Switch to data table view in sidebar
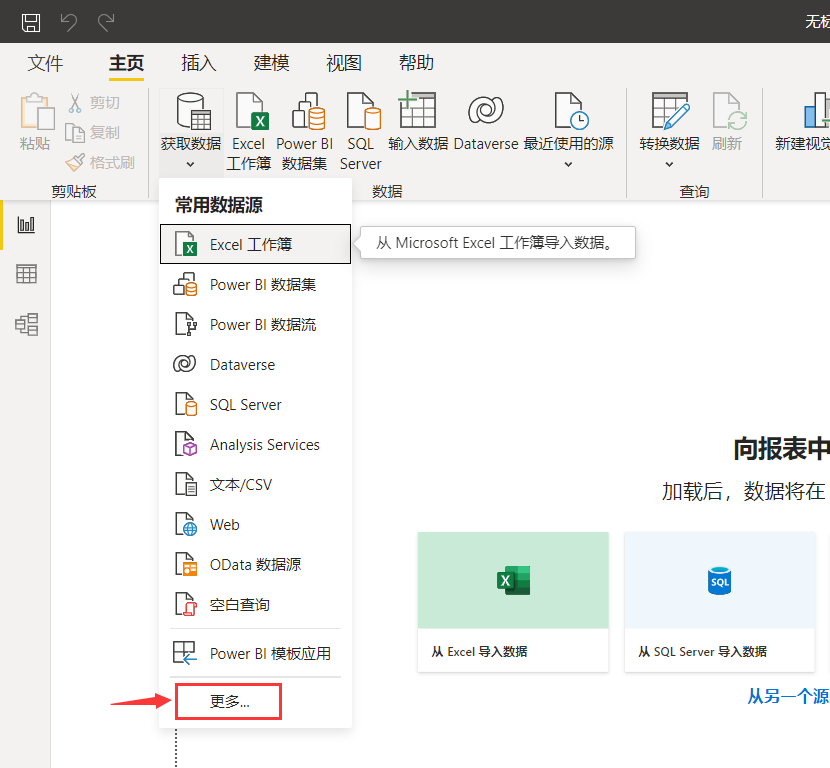The width and height of the screenshot is (830, 768). 26,274
